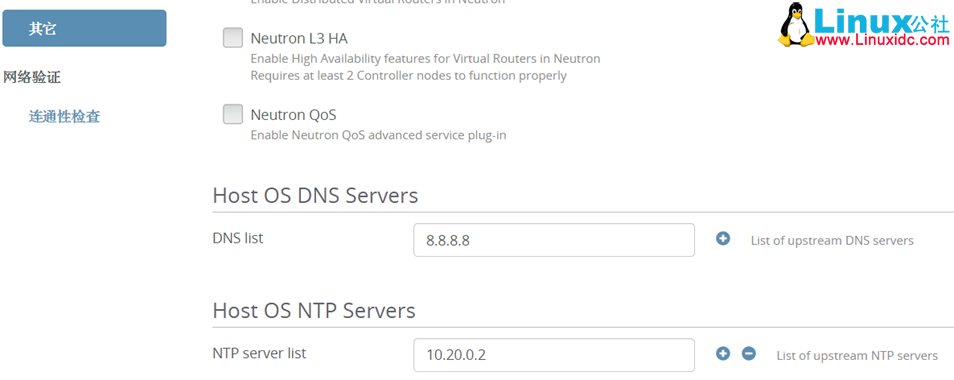
Task: Select the 其它 sidebar tab
Action: coord(84,28)
